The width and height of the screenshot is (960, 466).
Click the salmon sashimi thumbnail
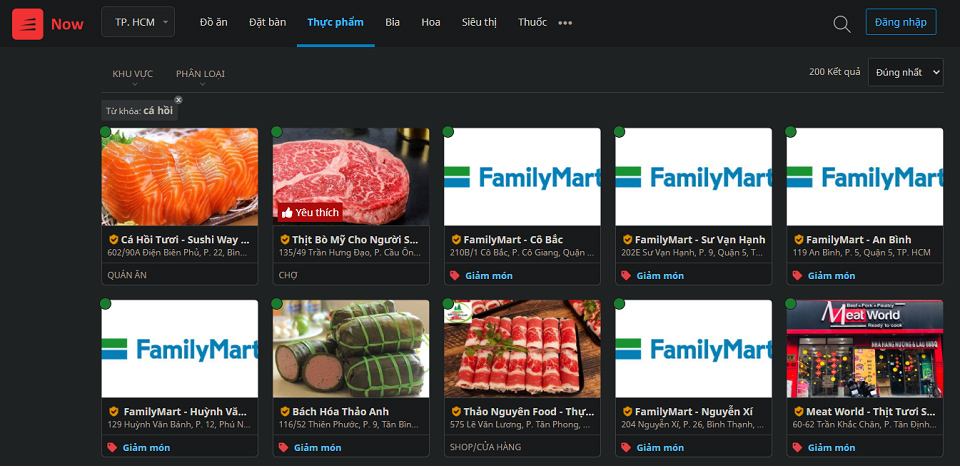[179, 176]
